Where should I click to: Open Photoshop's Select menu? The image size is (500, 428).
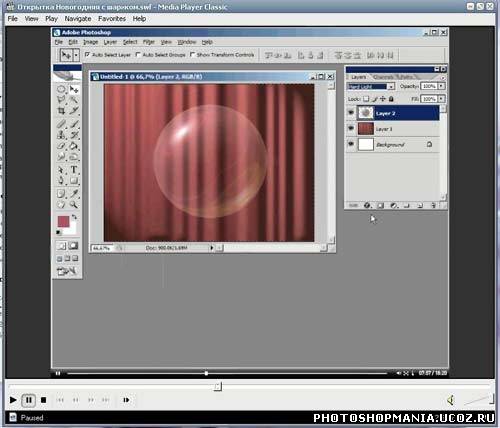[x=130, y=42]
